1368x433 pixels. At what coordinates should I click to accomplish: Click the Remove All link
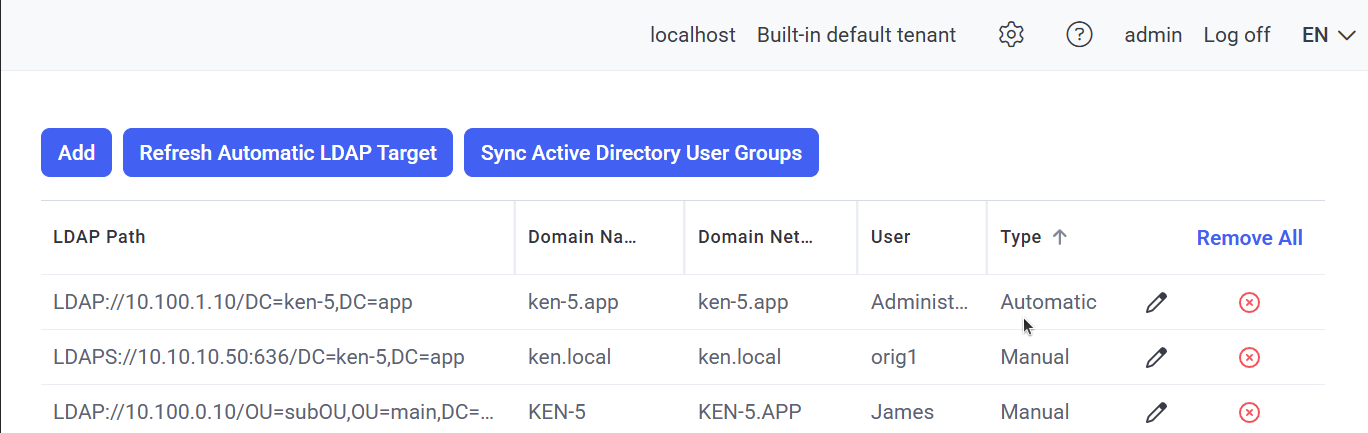[x=1250, y=238]
